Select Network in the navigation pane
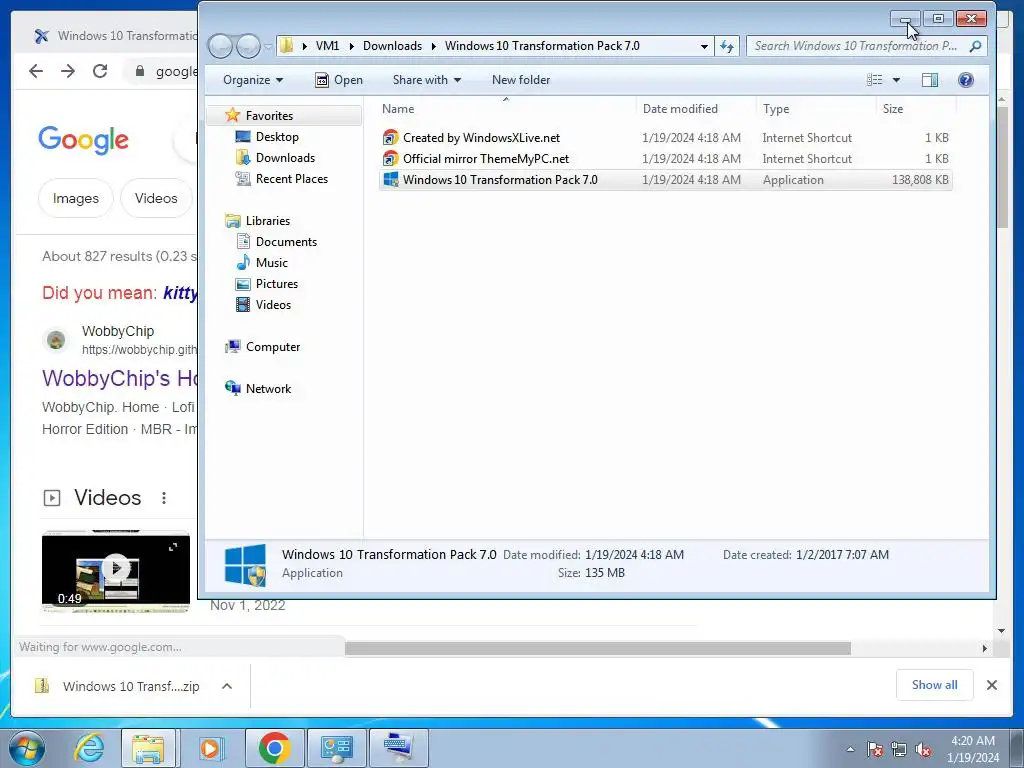The width and height of the screenshot is (1024, 768). pos(268,389)
